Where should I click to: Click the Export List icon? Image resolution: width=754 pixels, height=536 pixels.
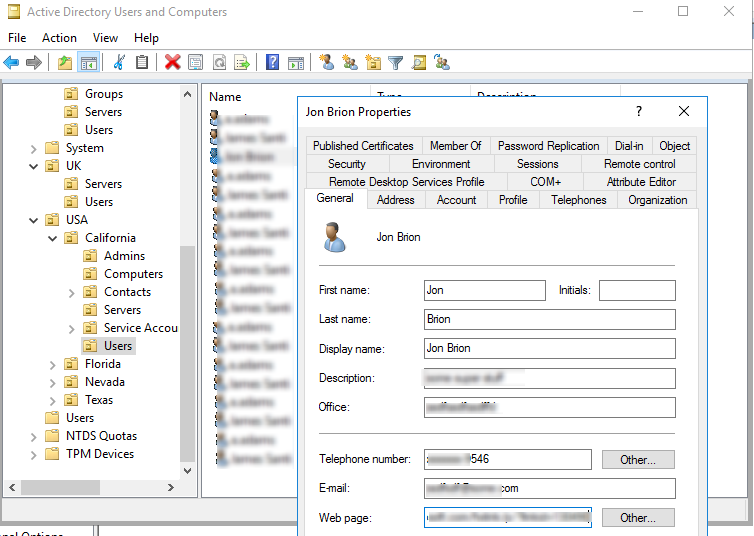[x=242, y=62]
